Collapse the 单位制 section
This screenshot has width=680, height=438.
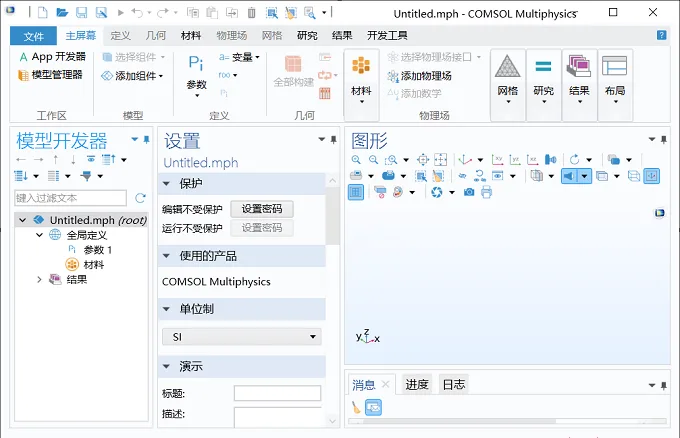166,309
